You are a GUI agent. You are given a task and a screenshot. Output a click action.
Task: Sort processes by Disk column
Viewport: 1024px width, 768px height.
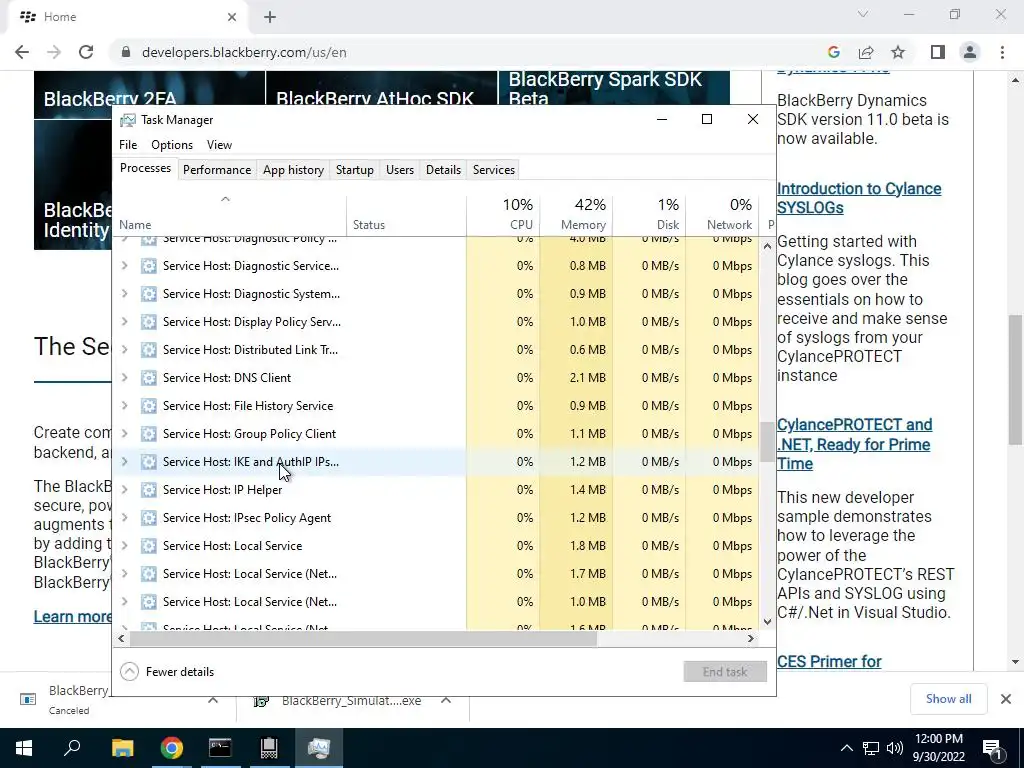[x=649, y=216]
